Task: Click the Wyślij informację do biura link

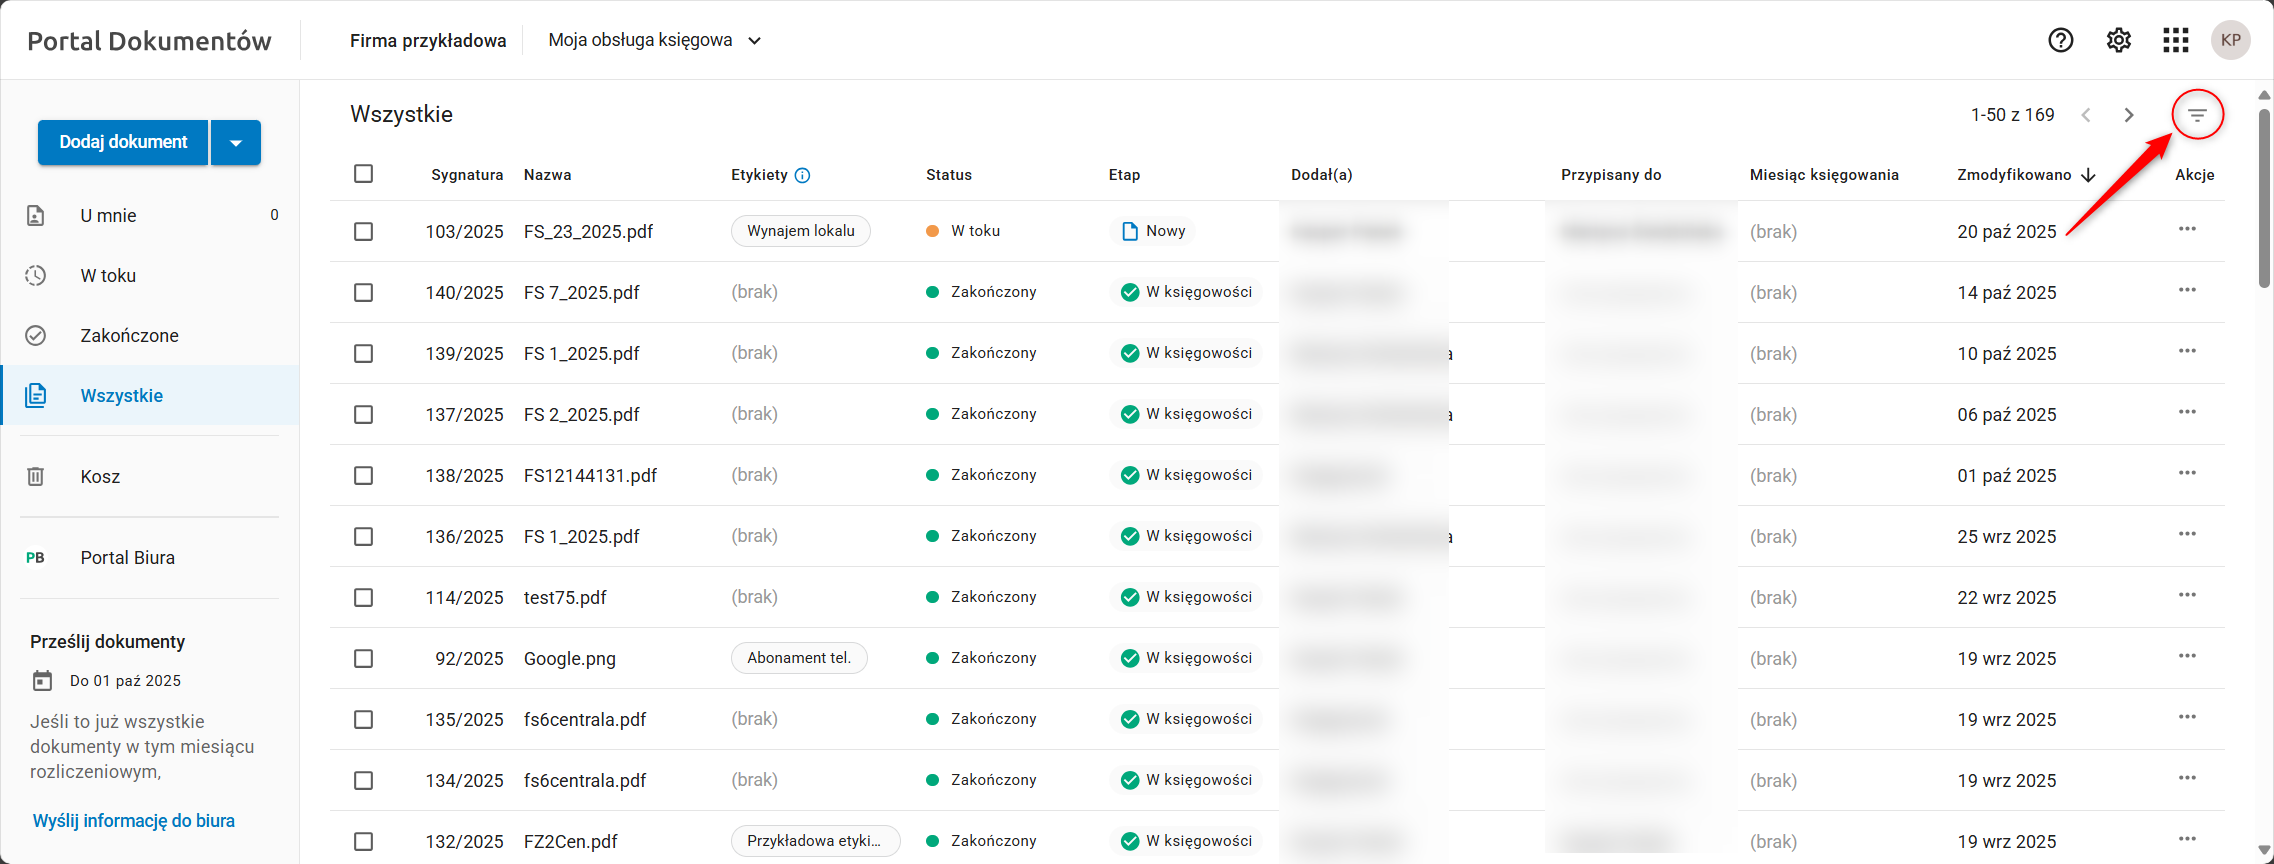Action: [134, 820]
